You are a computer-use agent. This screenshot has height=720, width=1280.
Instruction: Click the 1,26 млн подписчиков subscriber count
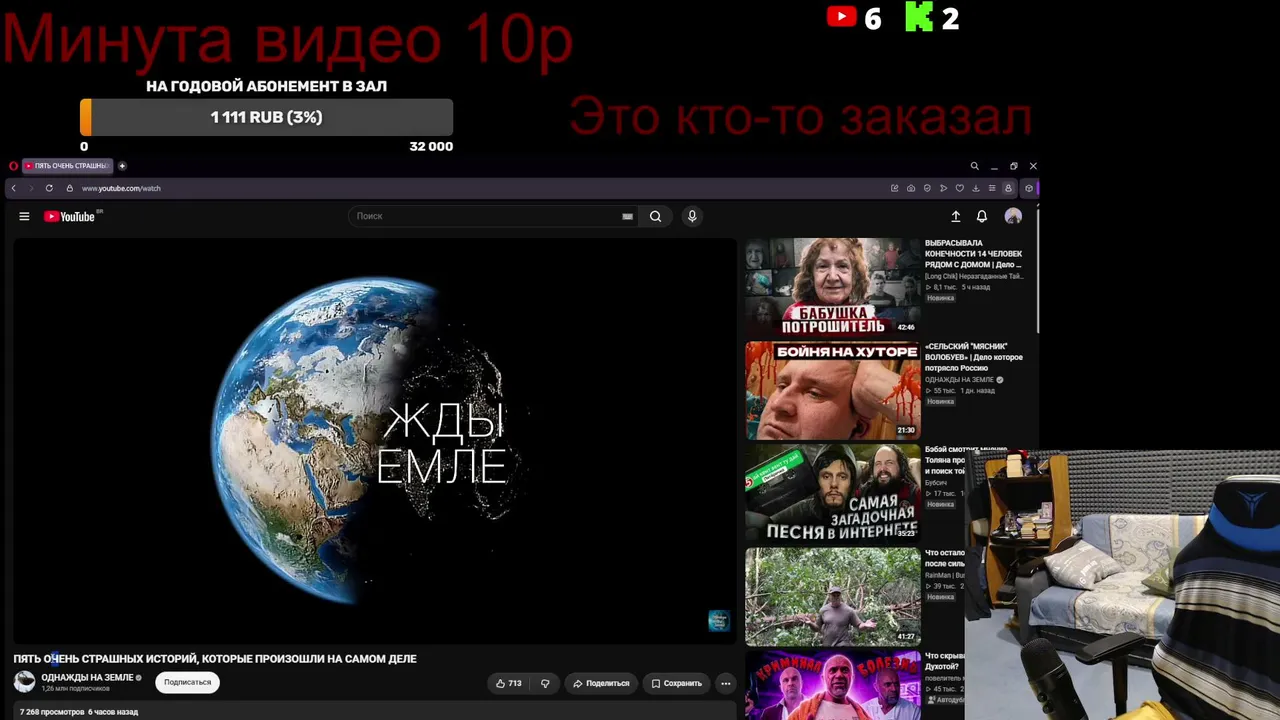click(75, 689)
